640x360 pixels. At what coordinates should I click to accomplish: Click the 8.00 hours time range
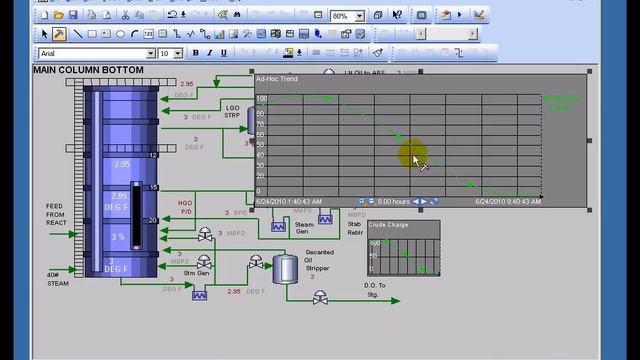coord(393,201)
